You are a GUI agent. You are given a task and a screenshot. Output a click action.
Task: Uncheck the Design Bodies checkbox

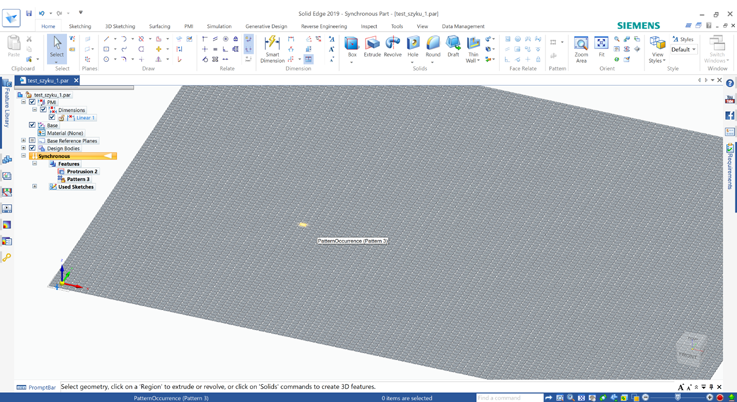(32, 148)
